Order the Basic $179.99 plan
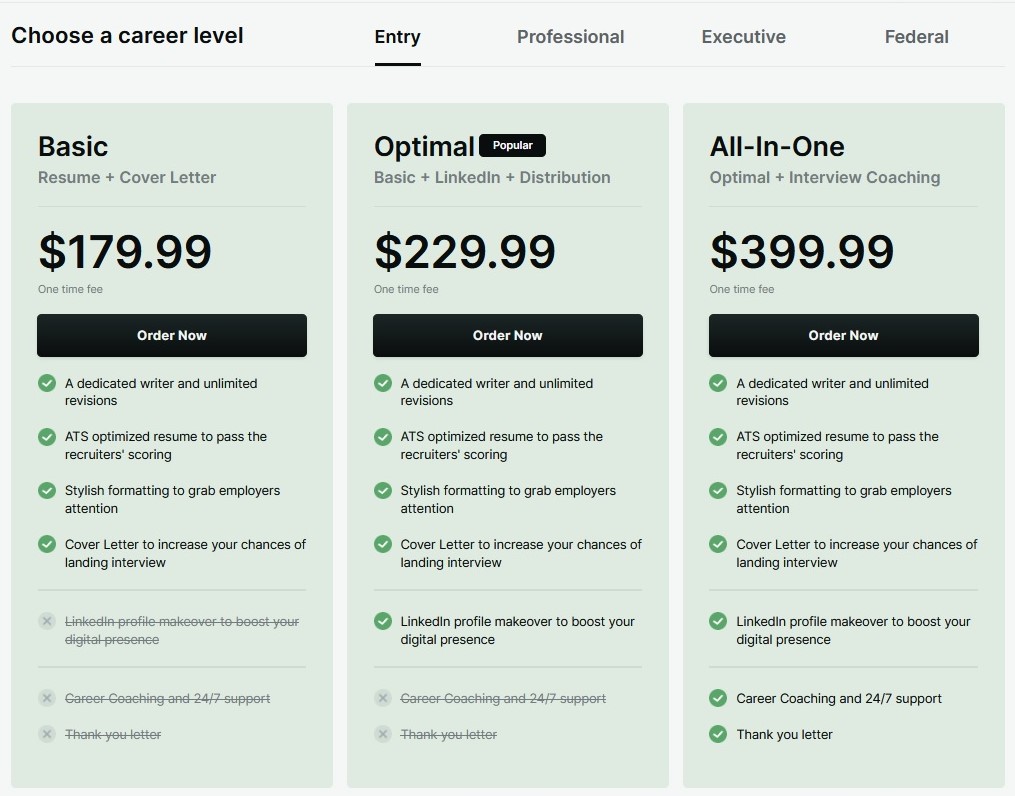This screenshot has width=1015, height=796. (172, 335)
